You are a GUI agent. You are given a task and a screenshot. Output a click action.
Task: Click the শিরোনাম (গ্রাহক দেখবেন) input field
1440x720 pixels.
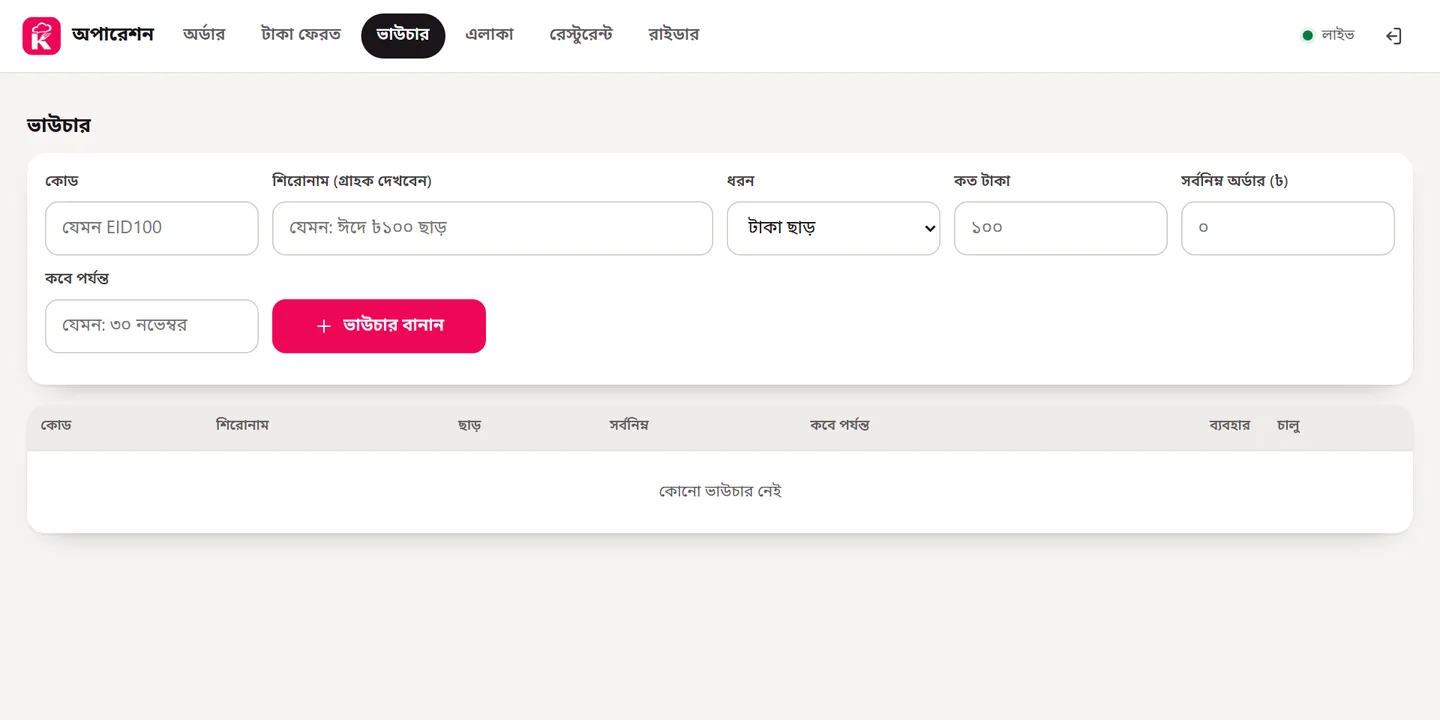(x=492, y=228)
